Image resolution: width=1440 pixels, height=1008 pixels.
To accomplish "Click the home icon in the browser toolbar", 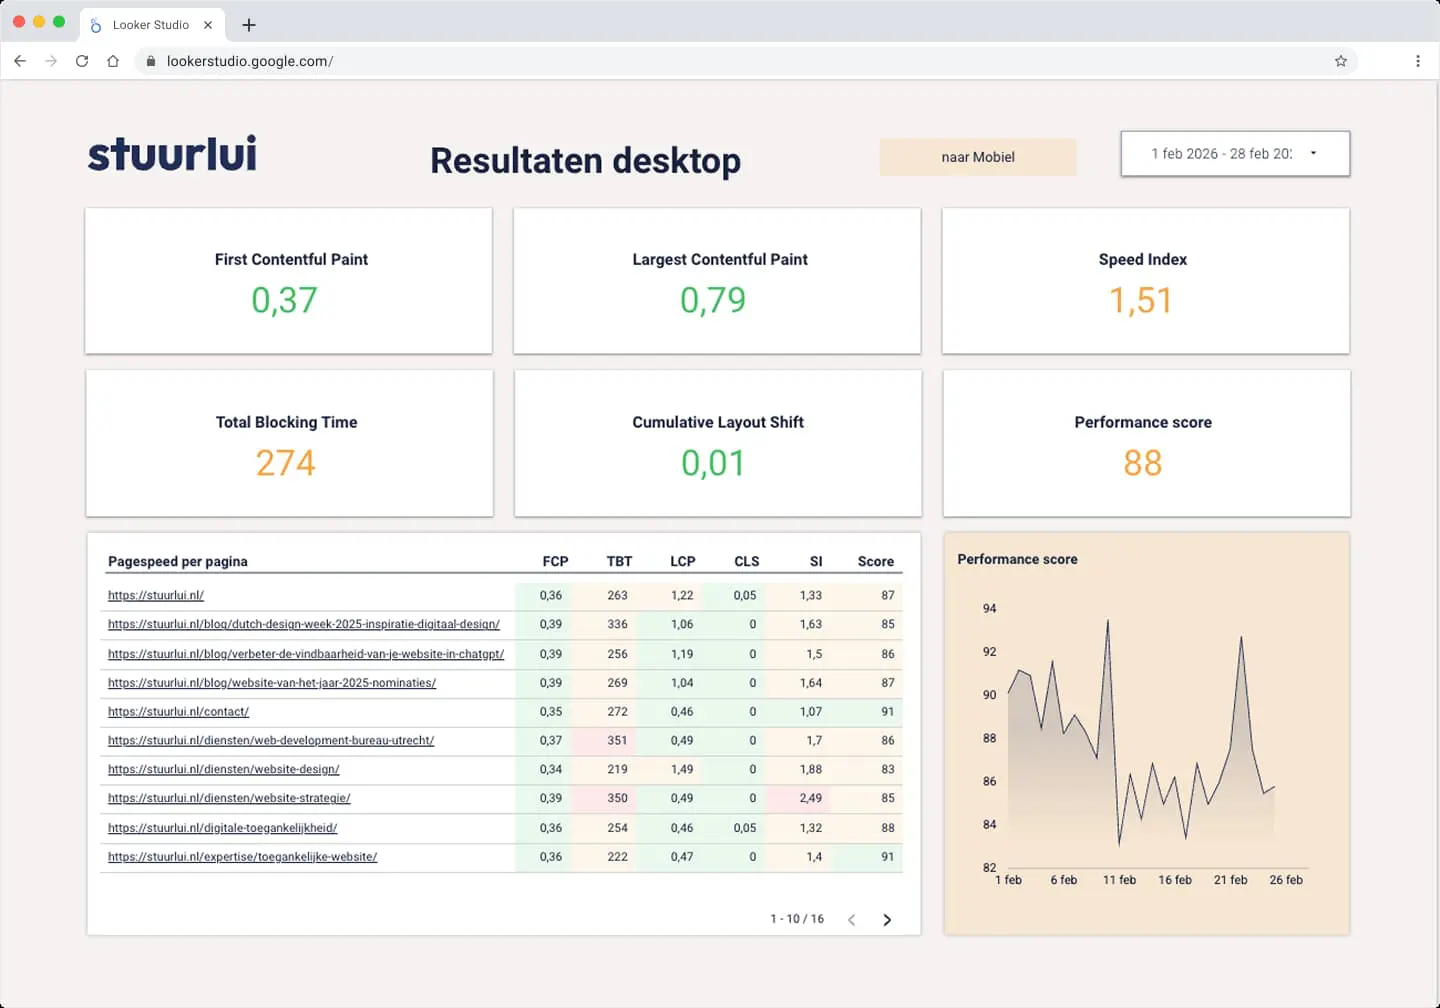I will tap(113, 61).
